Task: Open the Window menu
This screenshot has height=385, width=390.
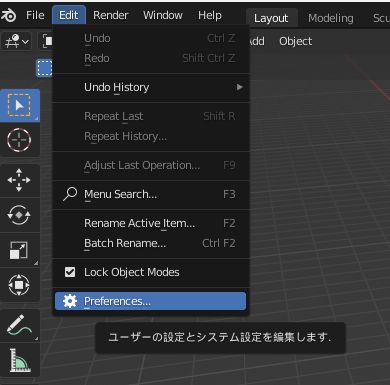Action: pos(163,15)
